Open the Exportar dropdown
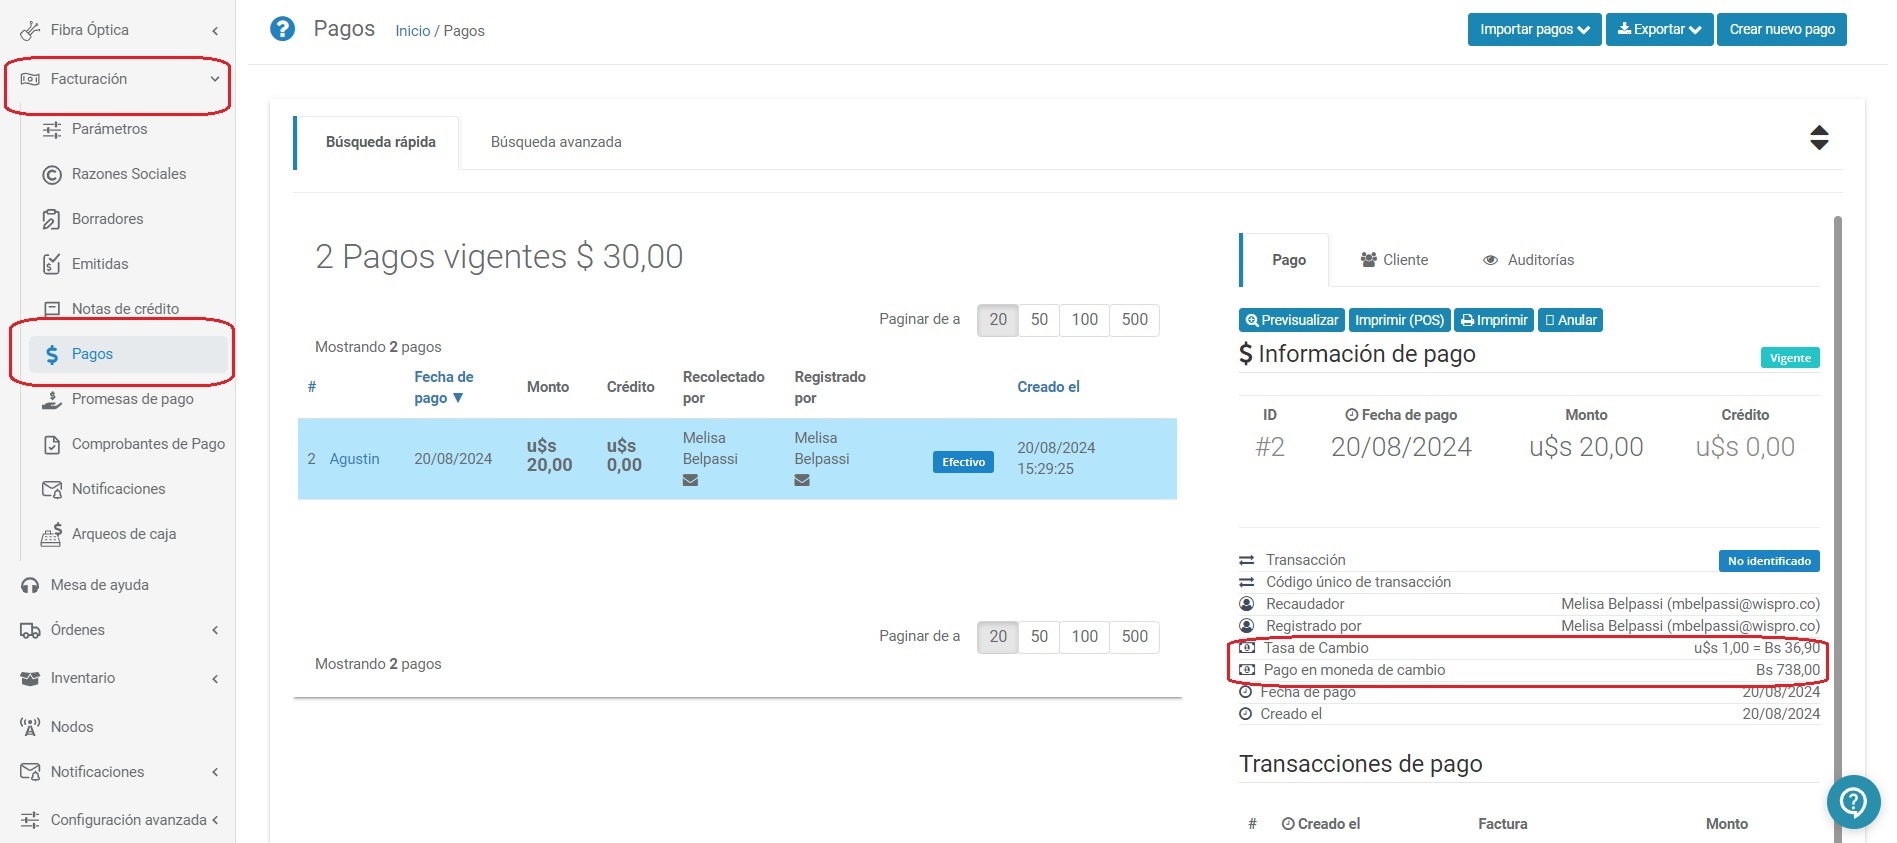The height and width of the screenshot is (843, 1897). (x=1659, y=29)
